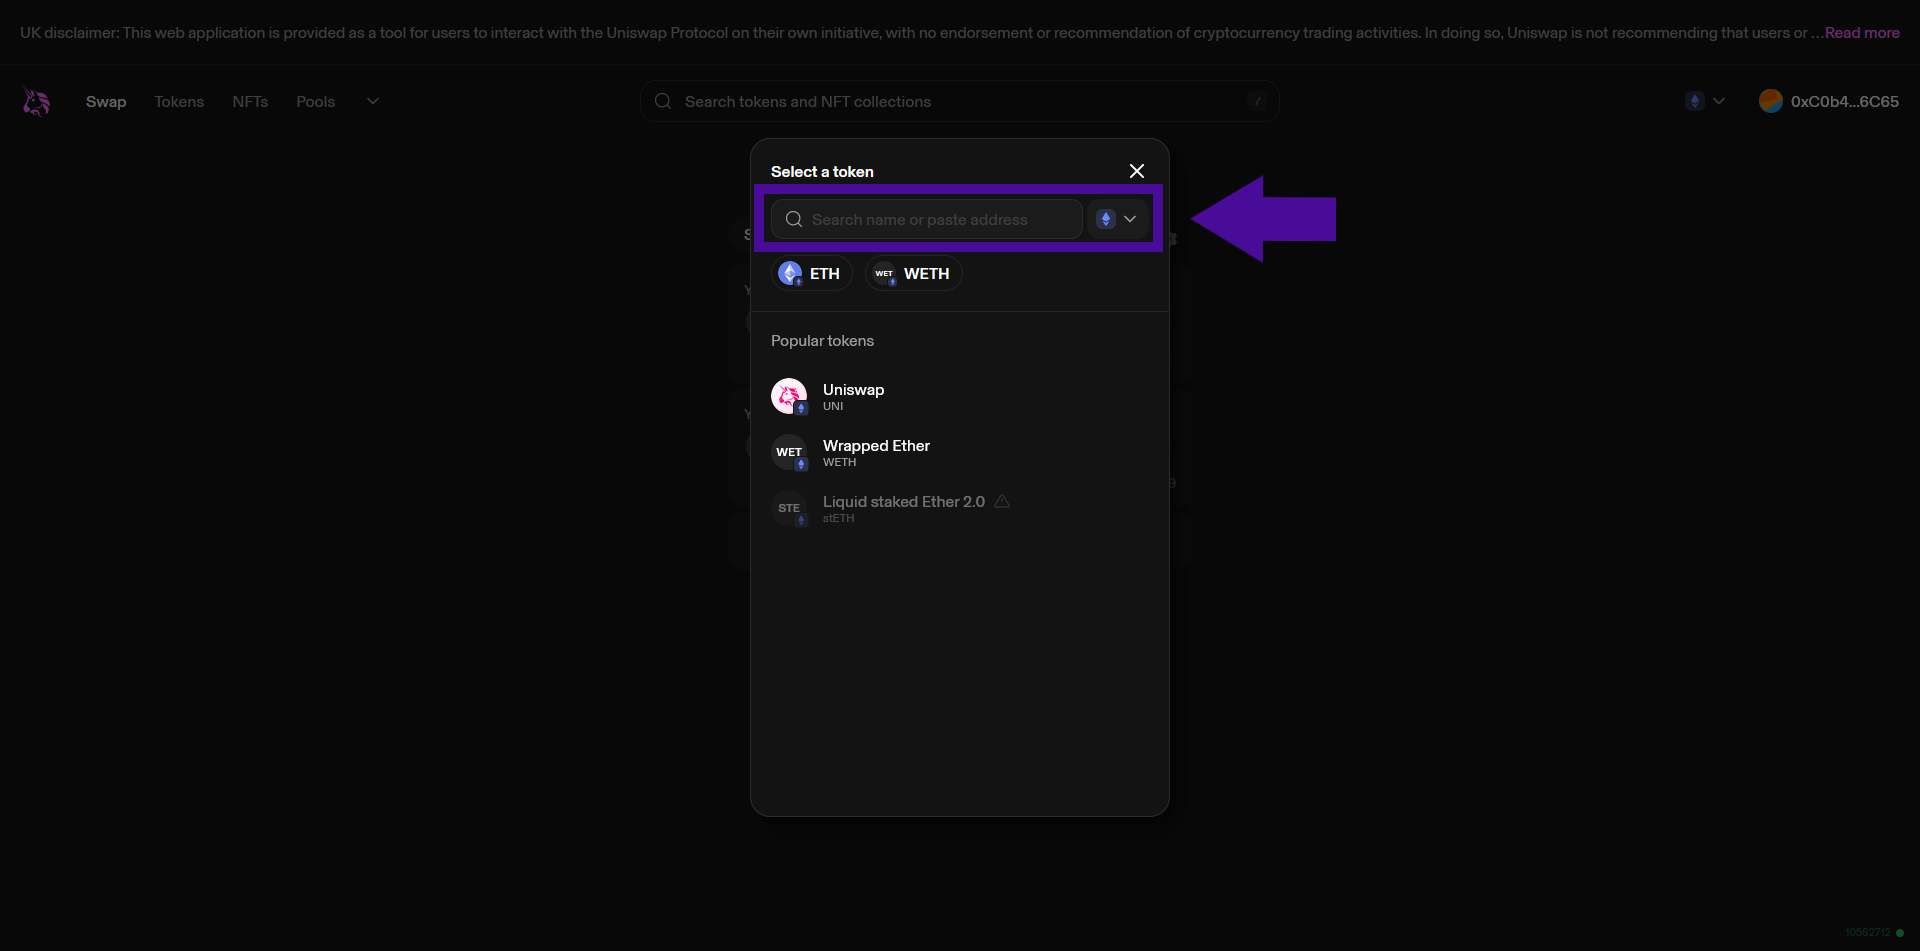1920x951 pixels.
Task: Click the magnifier icon in top search bar
Action: pyautogui.click(x=663, y=101)
